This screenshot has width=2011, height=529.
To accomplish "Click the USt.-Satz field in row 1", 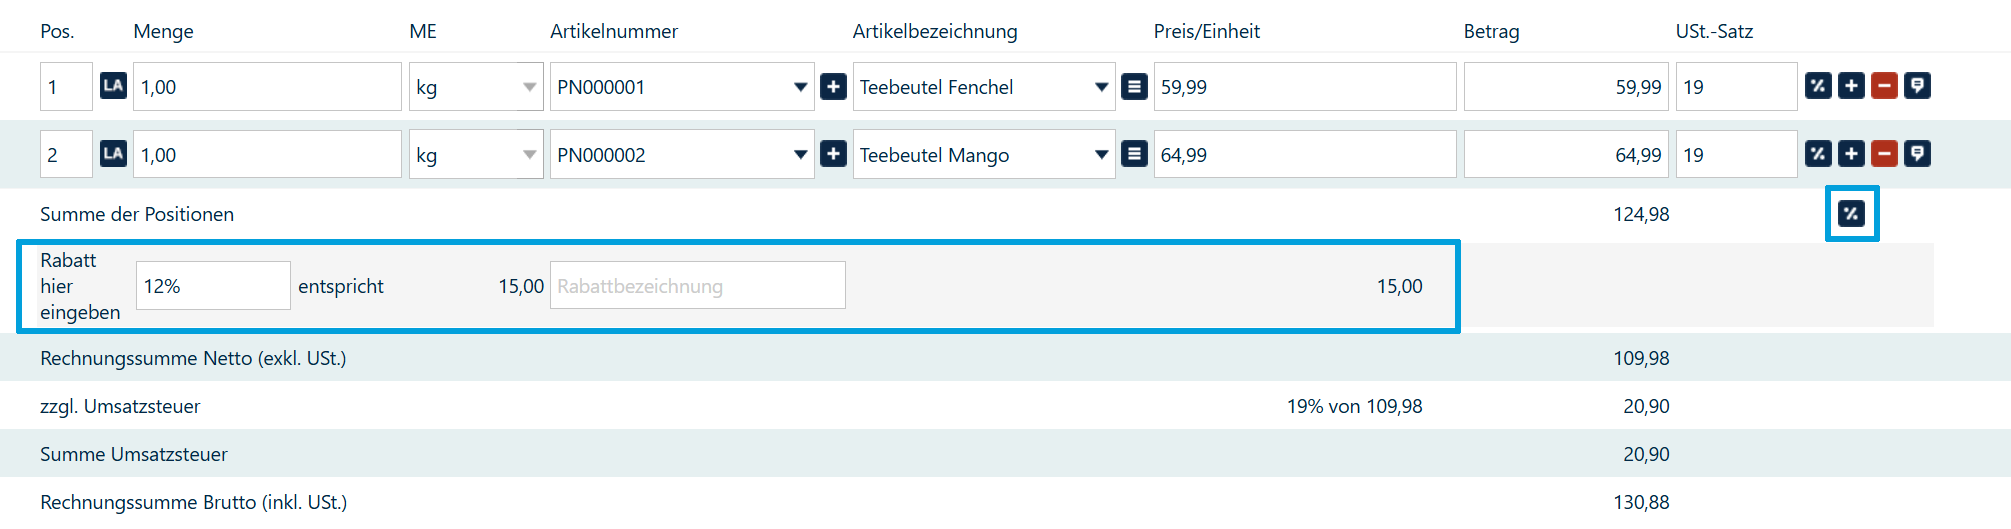I will point(1735,87).
